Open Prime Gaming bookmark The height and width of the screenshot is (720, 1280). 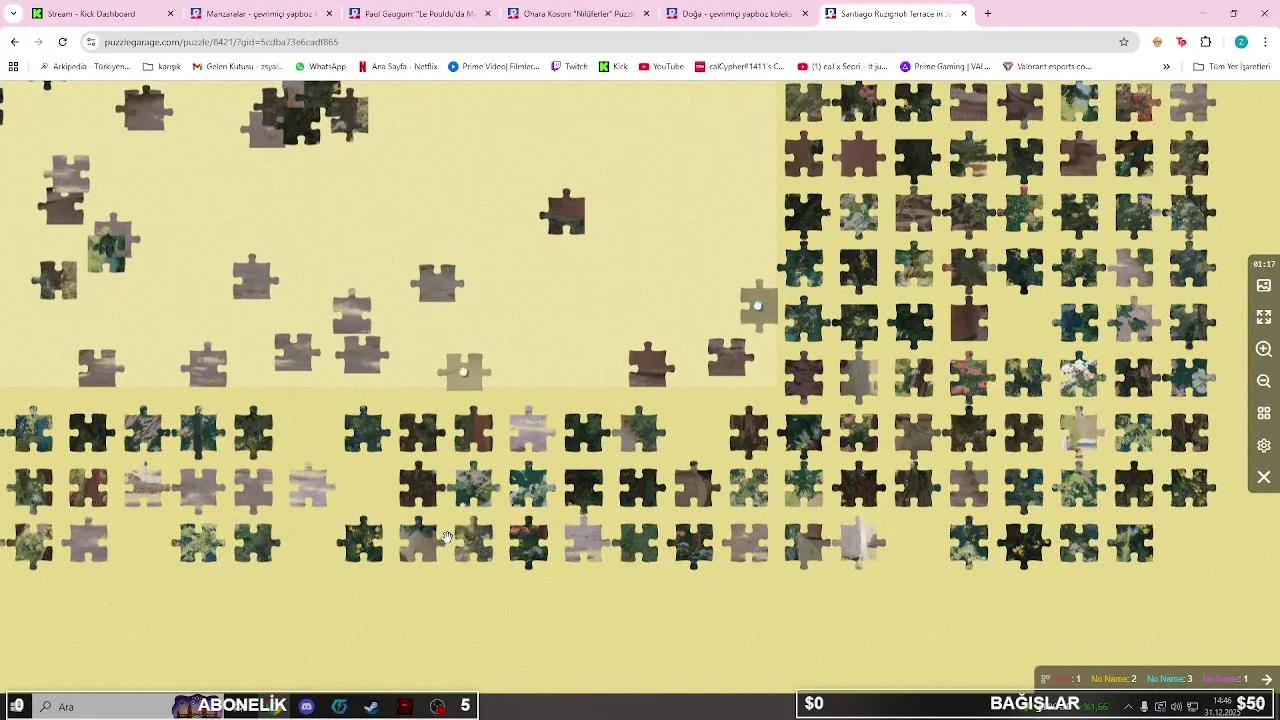coord(945,67)
